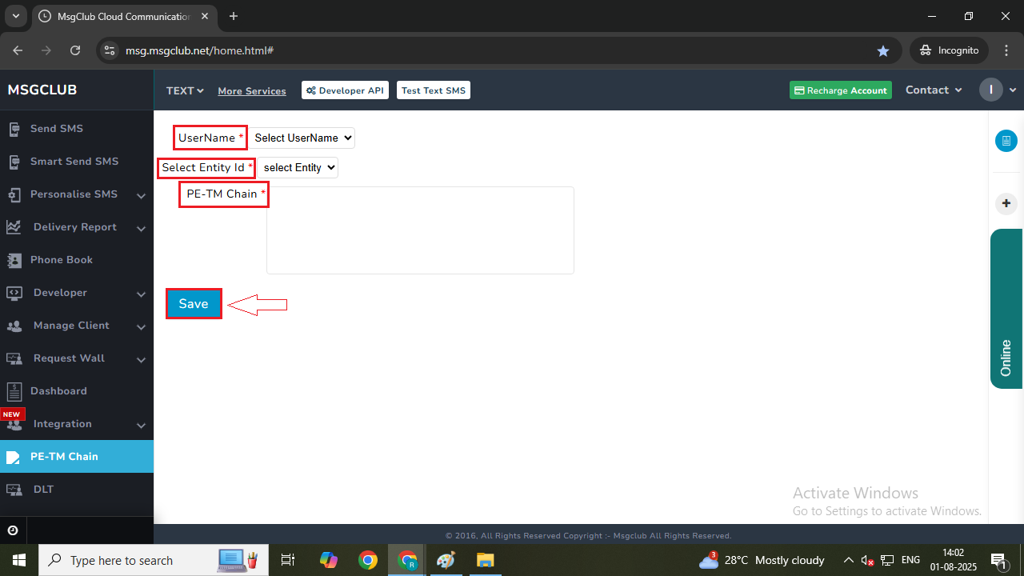The width and height of the screenshot is (1024, 576).
Task: Open the Smart Send SMS menu item
Action: [x=76, y=161]
